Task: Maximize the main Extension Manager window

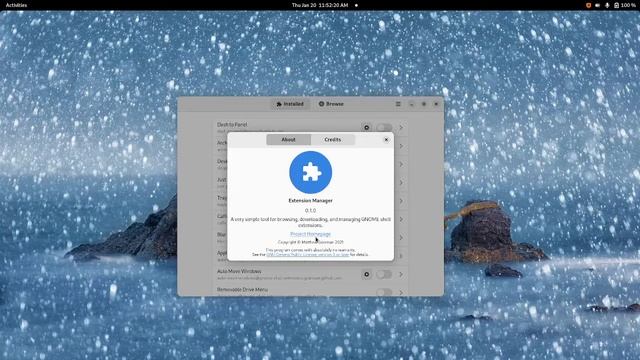Action: click(424, 104)
